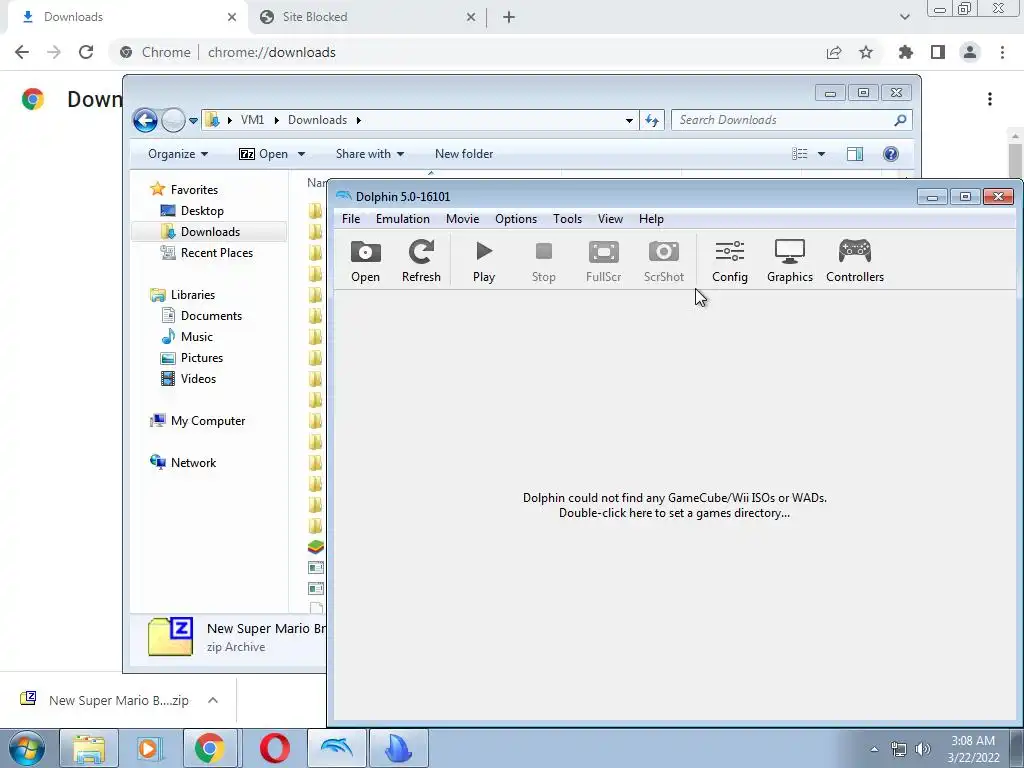
Task: Open the Music library
Action: coord(197,336)
